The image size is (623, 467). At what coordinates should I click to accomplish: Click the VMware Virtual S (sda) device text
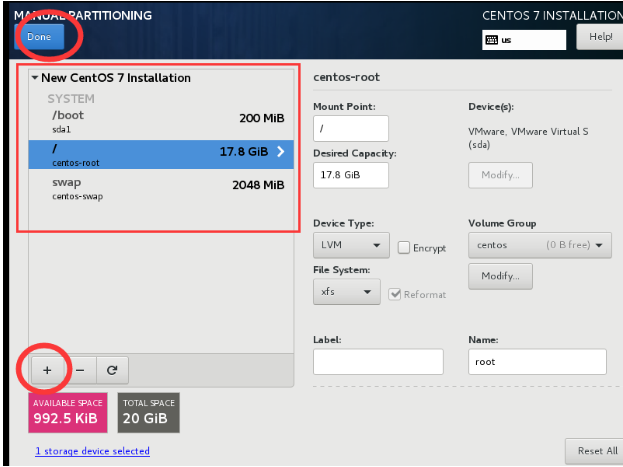[528, 138]
